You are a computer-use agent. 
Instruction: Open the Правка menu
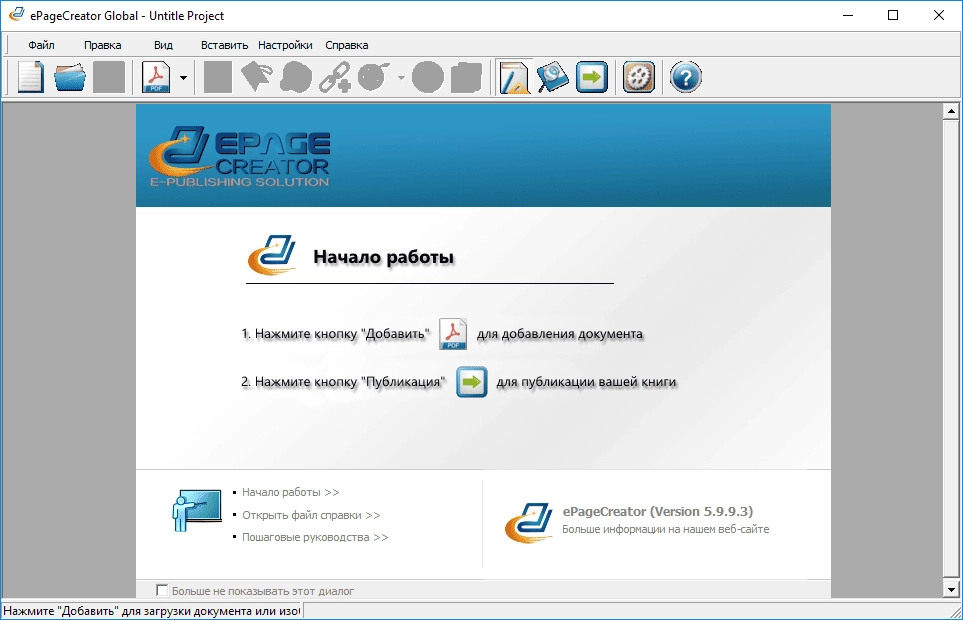[103, 45]
